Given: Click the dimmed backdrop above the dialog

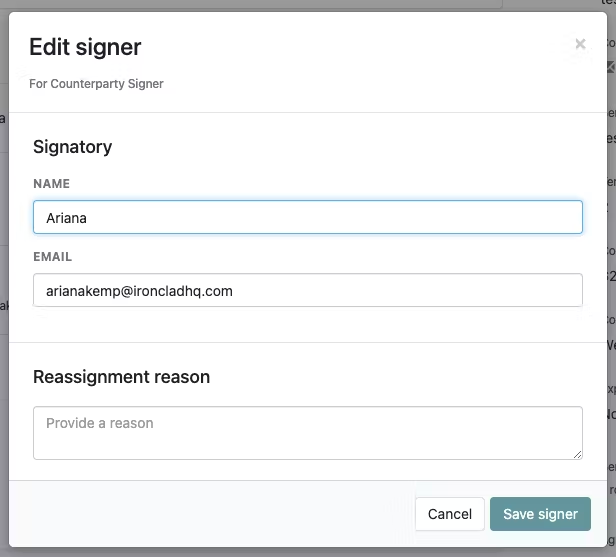Looking at the screenshot, I should coord(251,5).
